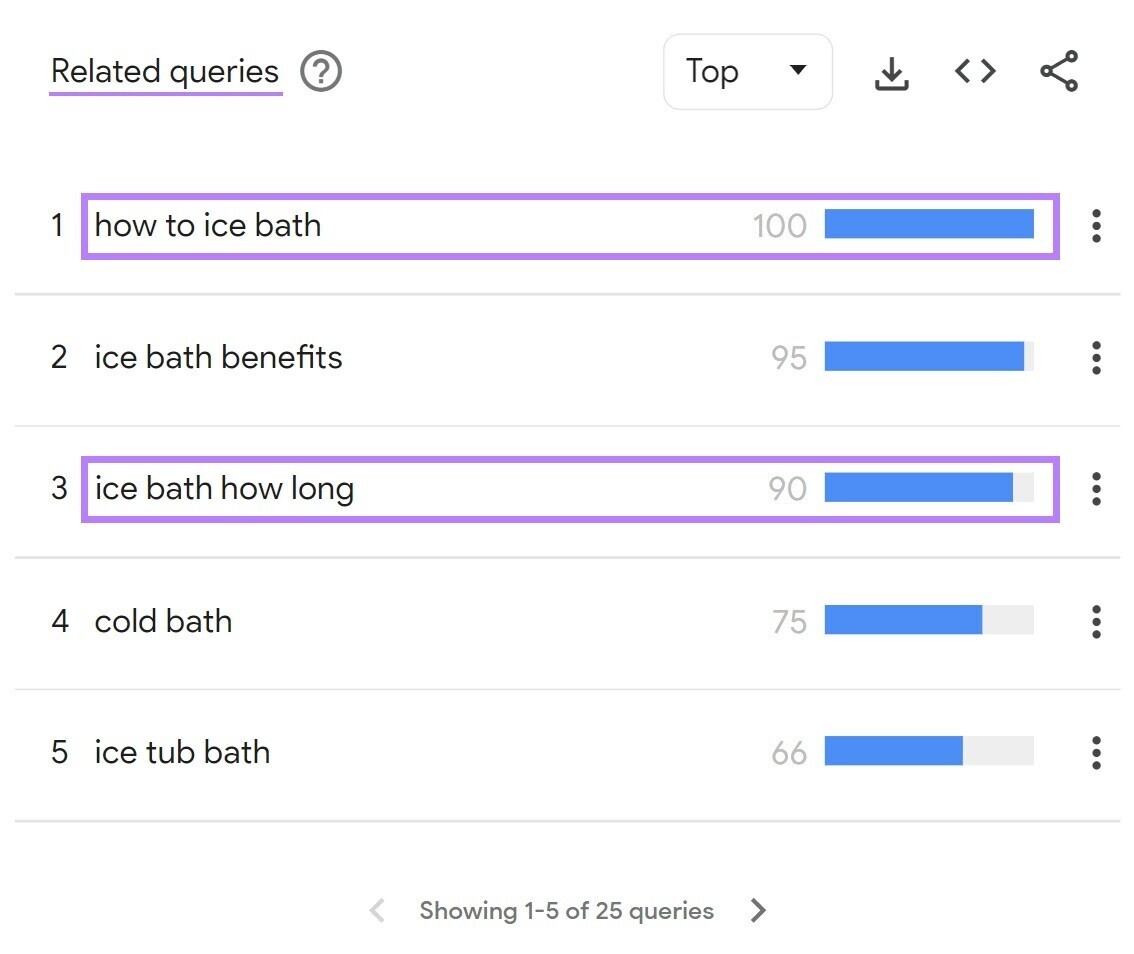This screenshot has width=1134, height=954.
Task: Select the query 'ice bath benefits'
Action: coord(217,357)
